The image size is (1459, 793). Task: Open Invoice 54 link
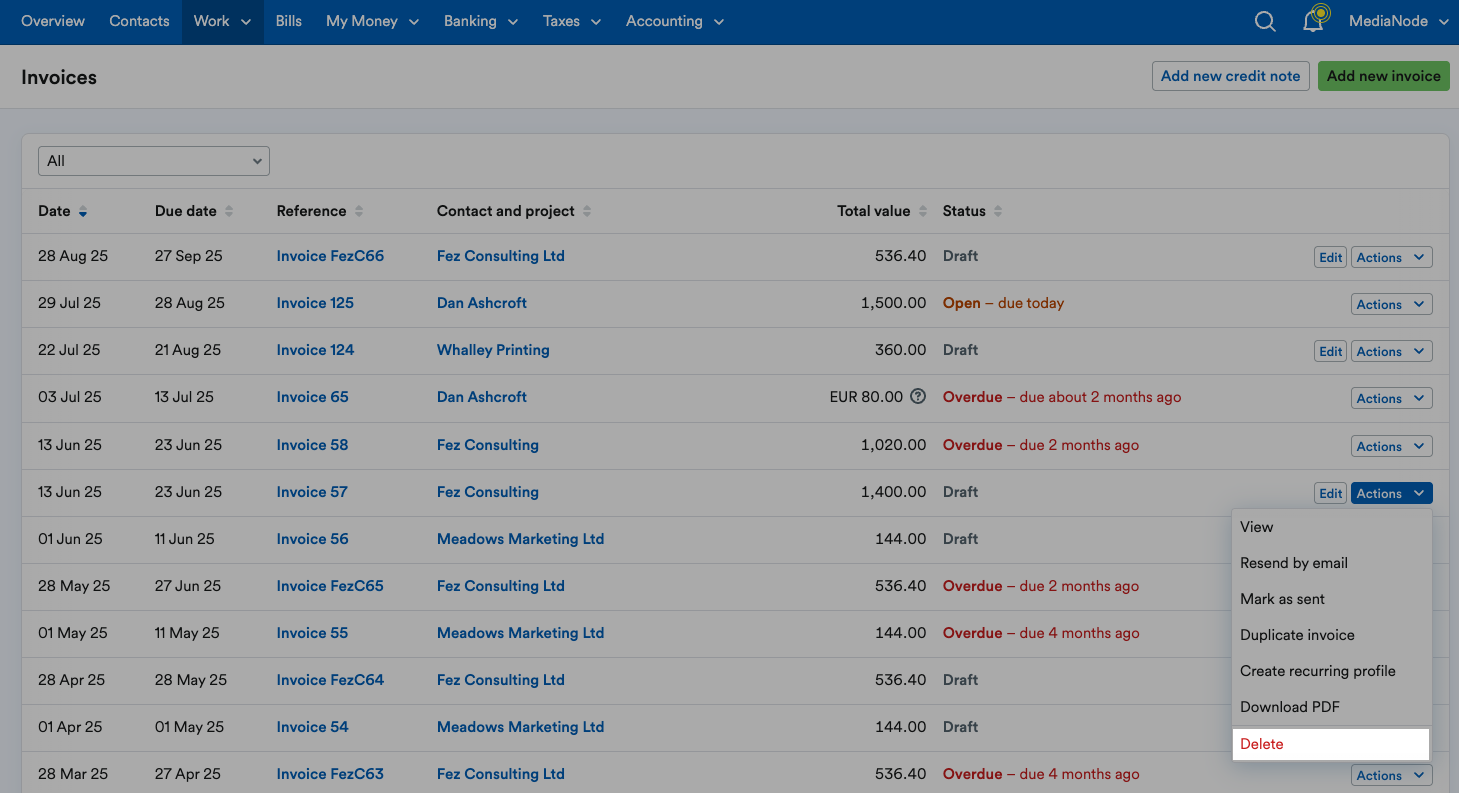(x=312, y=727)
